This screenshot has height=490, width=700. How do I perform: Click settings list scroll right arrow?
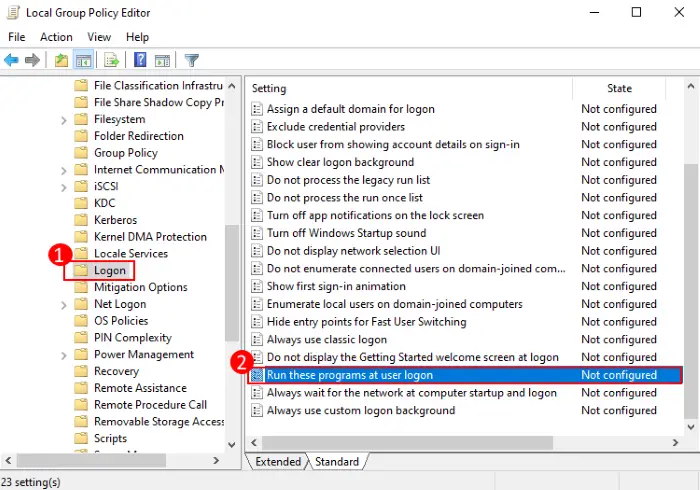(675, 443)
